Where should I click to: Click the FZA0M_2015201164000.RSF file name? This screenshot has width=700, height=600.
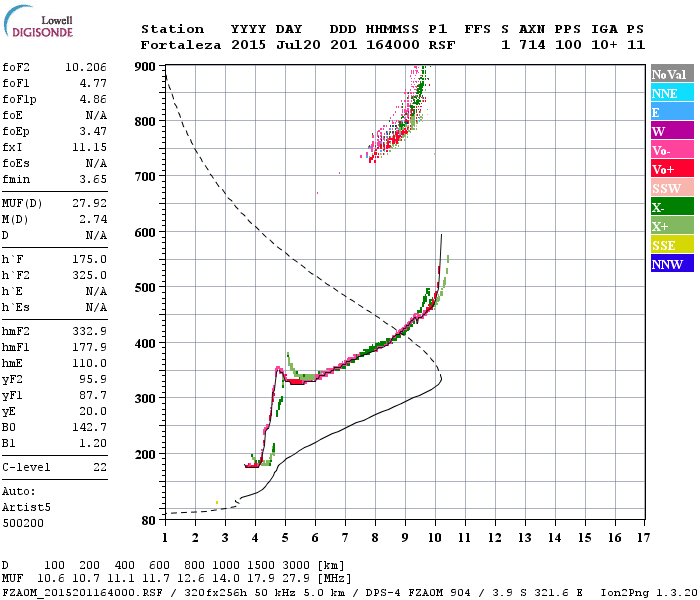tap(82, 593)
